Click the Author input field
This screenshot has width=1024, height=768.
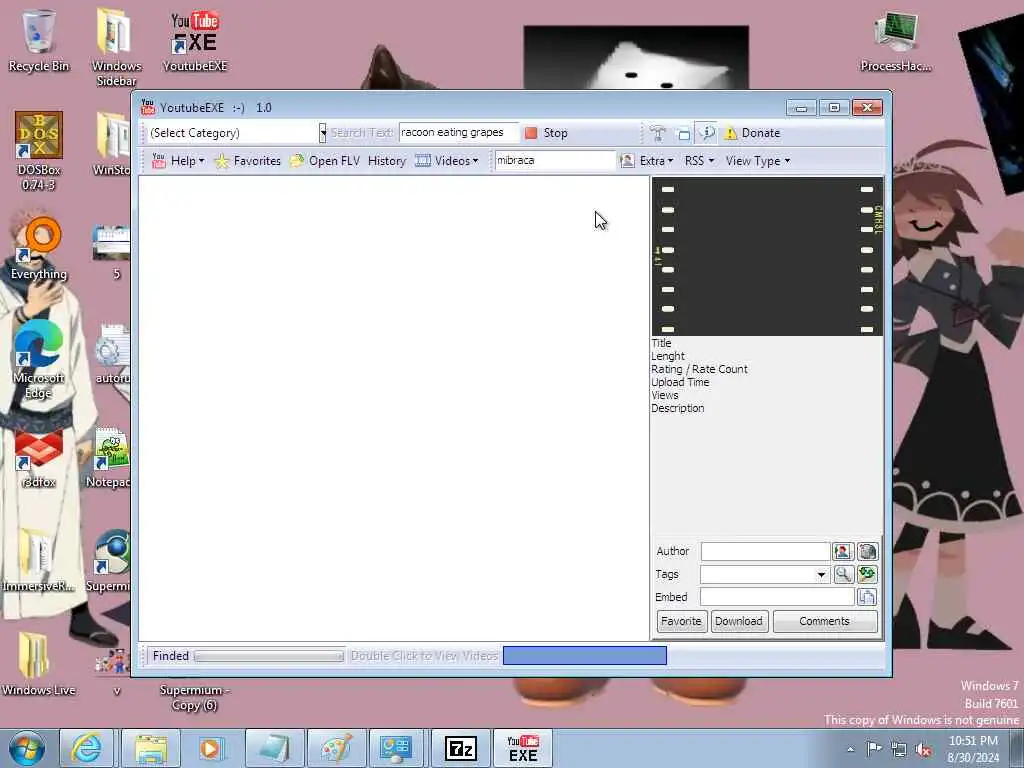765,552
